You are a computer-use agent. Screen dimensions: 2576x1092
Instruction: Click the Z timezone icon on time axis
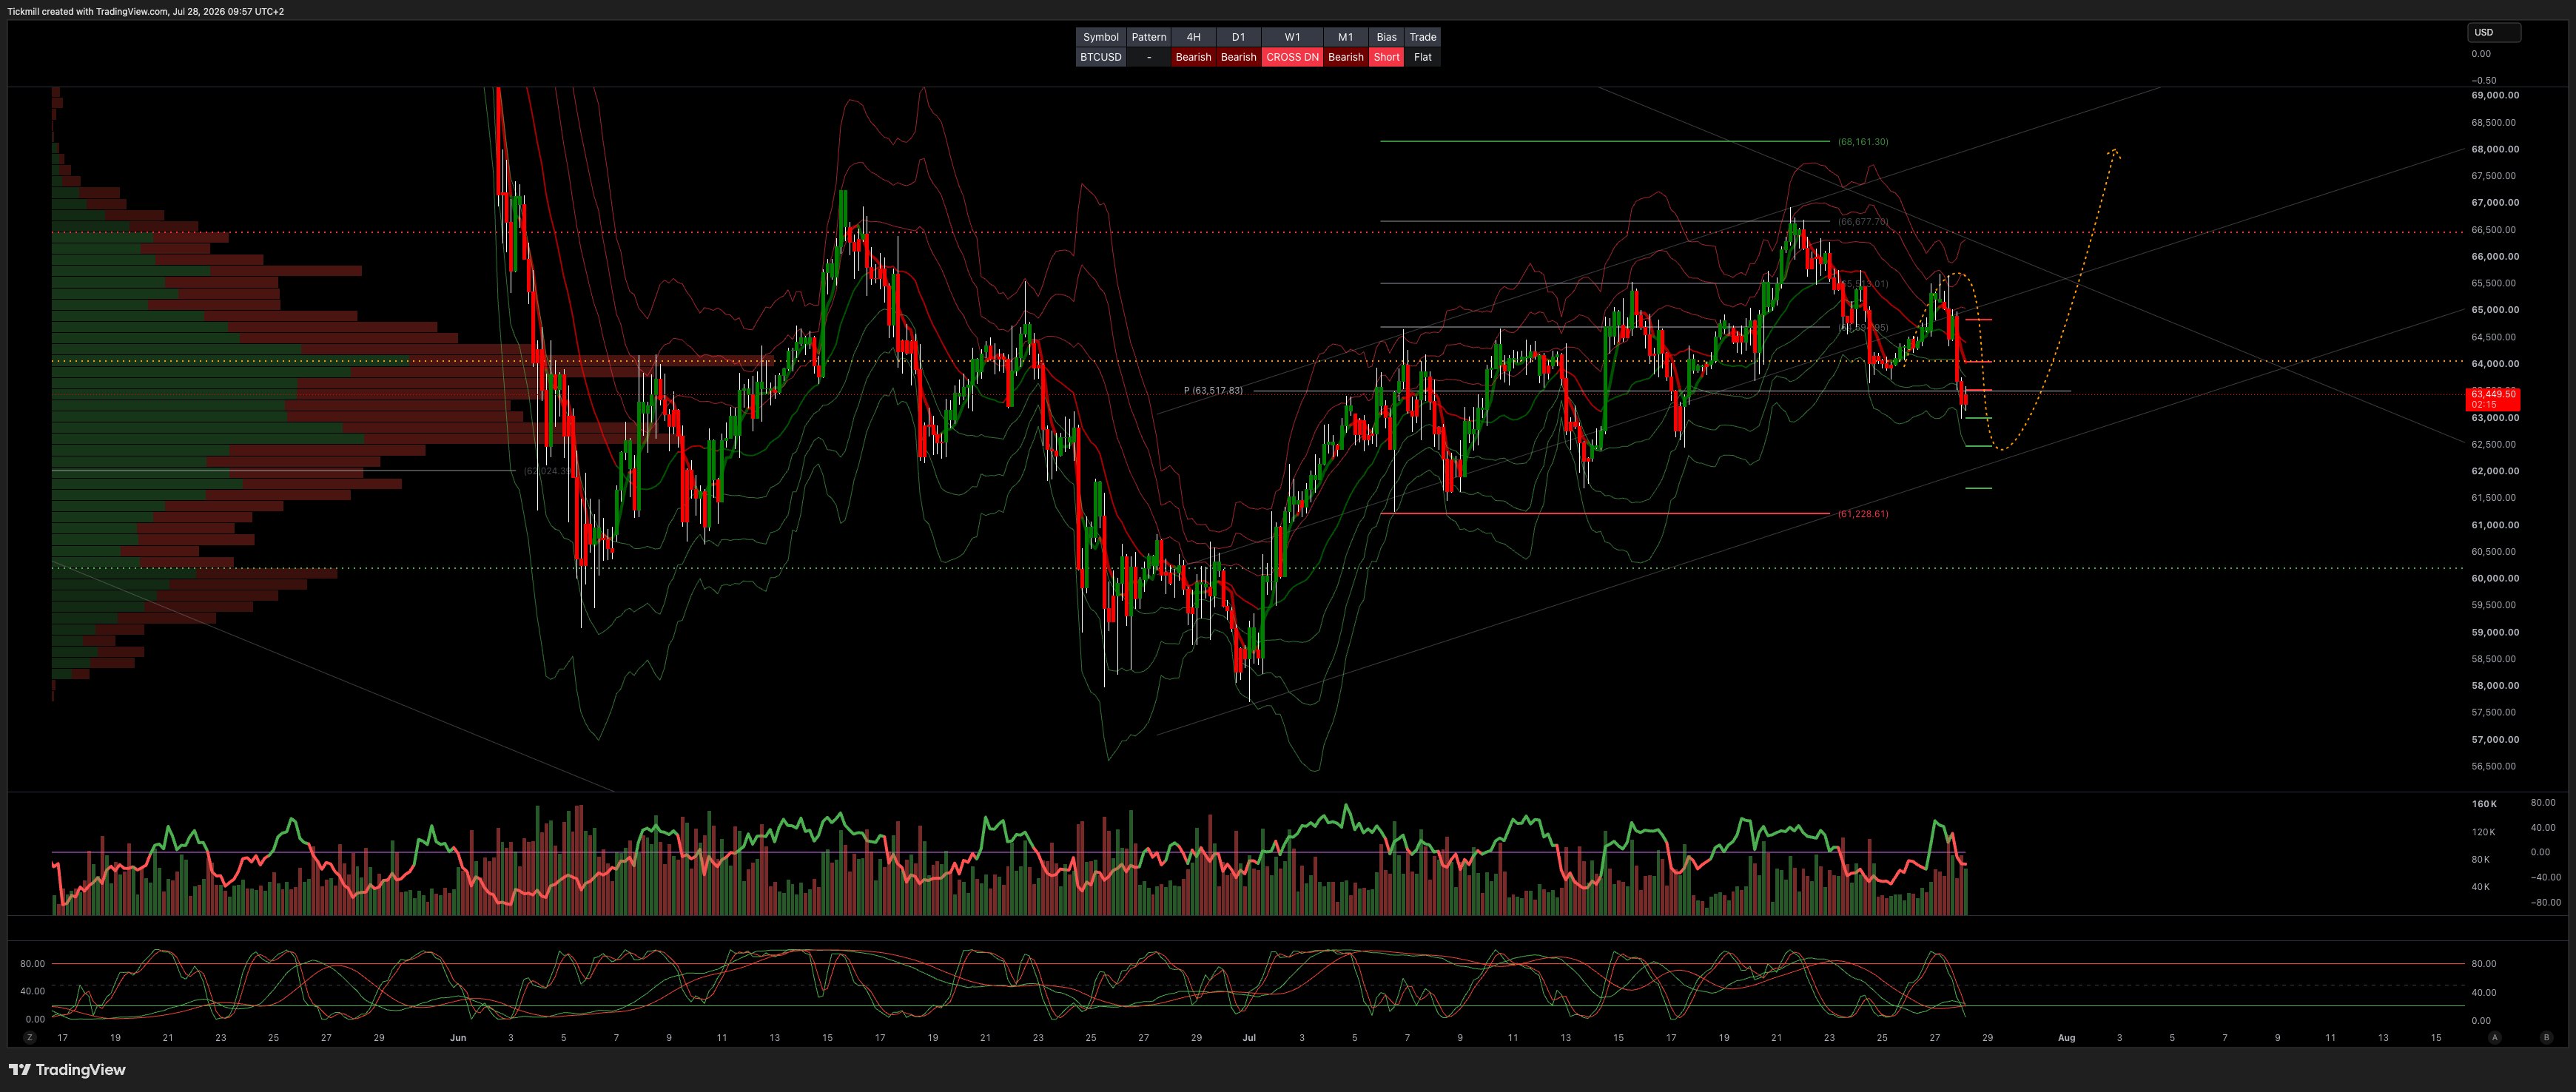30,1038
